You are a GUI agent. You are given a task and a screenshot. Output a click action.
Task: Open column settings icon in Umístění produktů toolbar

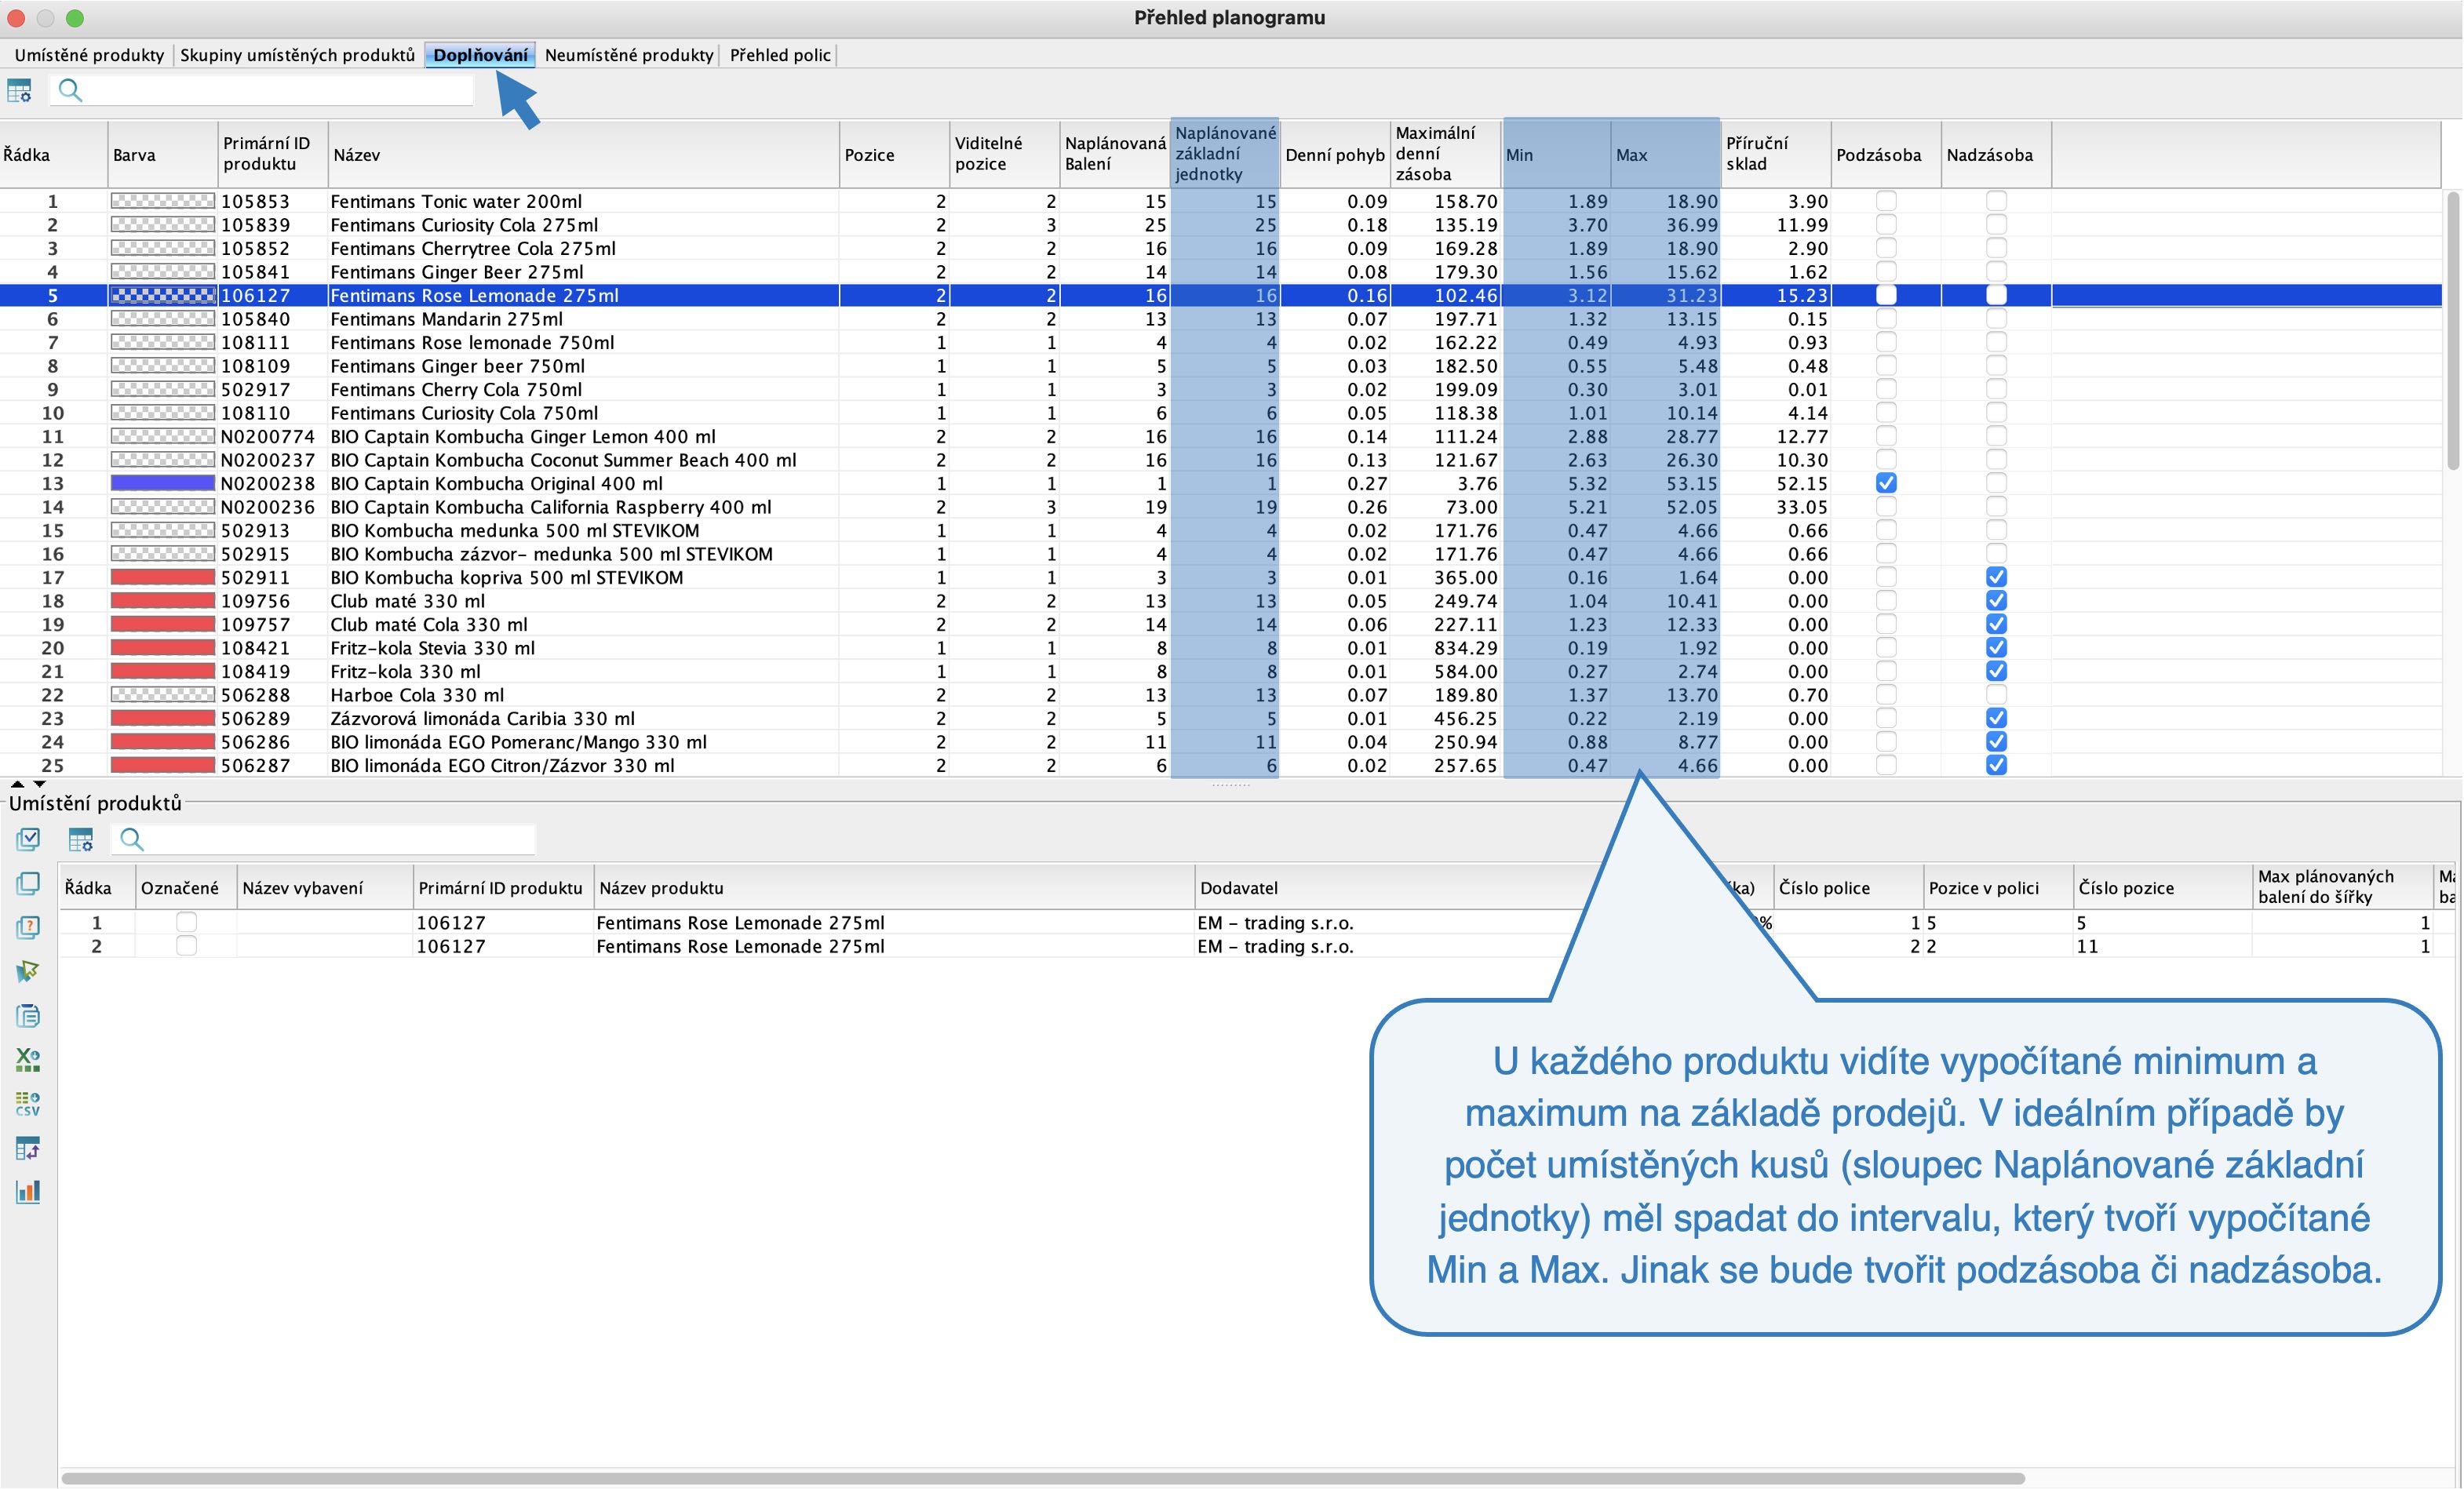click(81, 839)
